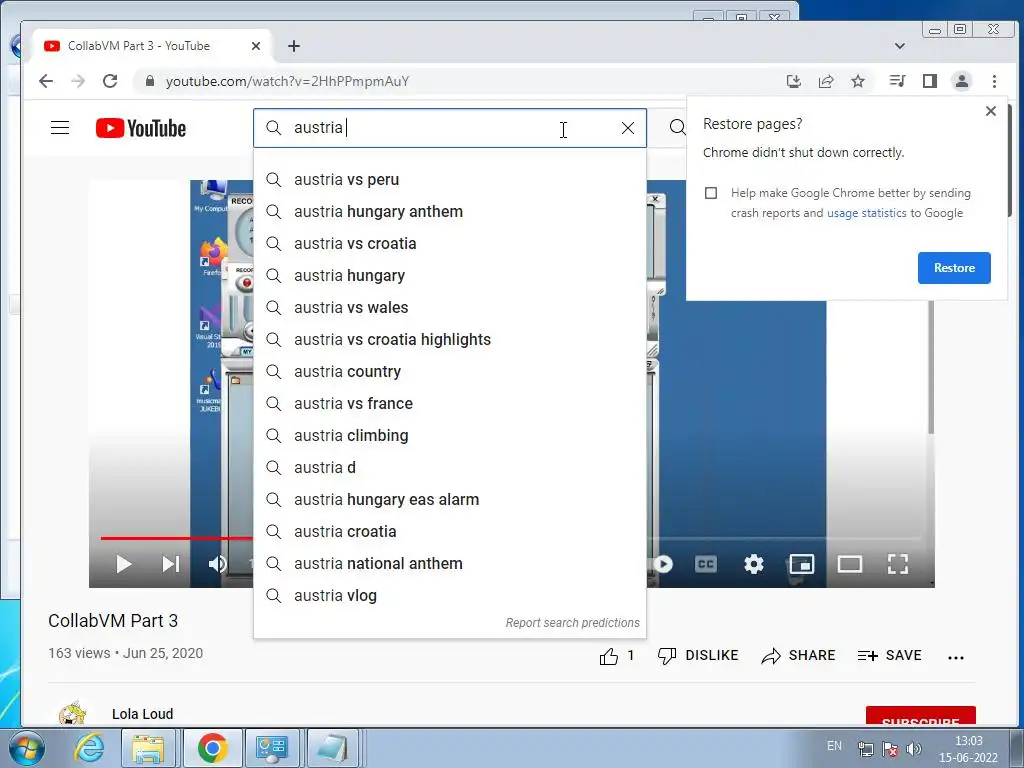This screenshot has height=768, width=1024.
Task: Choose the bare 'austria croatia' suggestion
Action: (x=450, y=532)
